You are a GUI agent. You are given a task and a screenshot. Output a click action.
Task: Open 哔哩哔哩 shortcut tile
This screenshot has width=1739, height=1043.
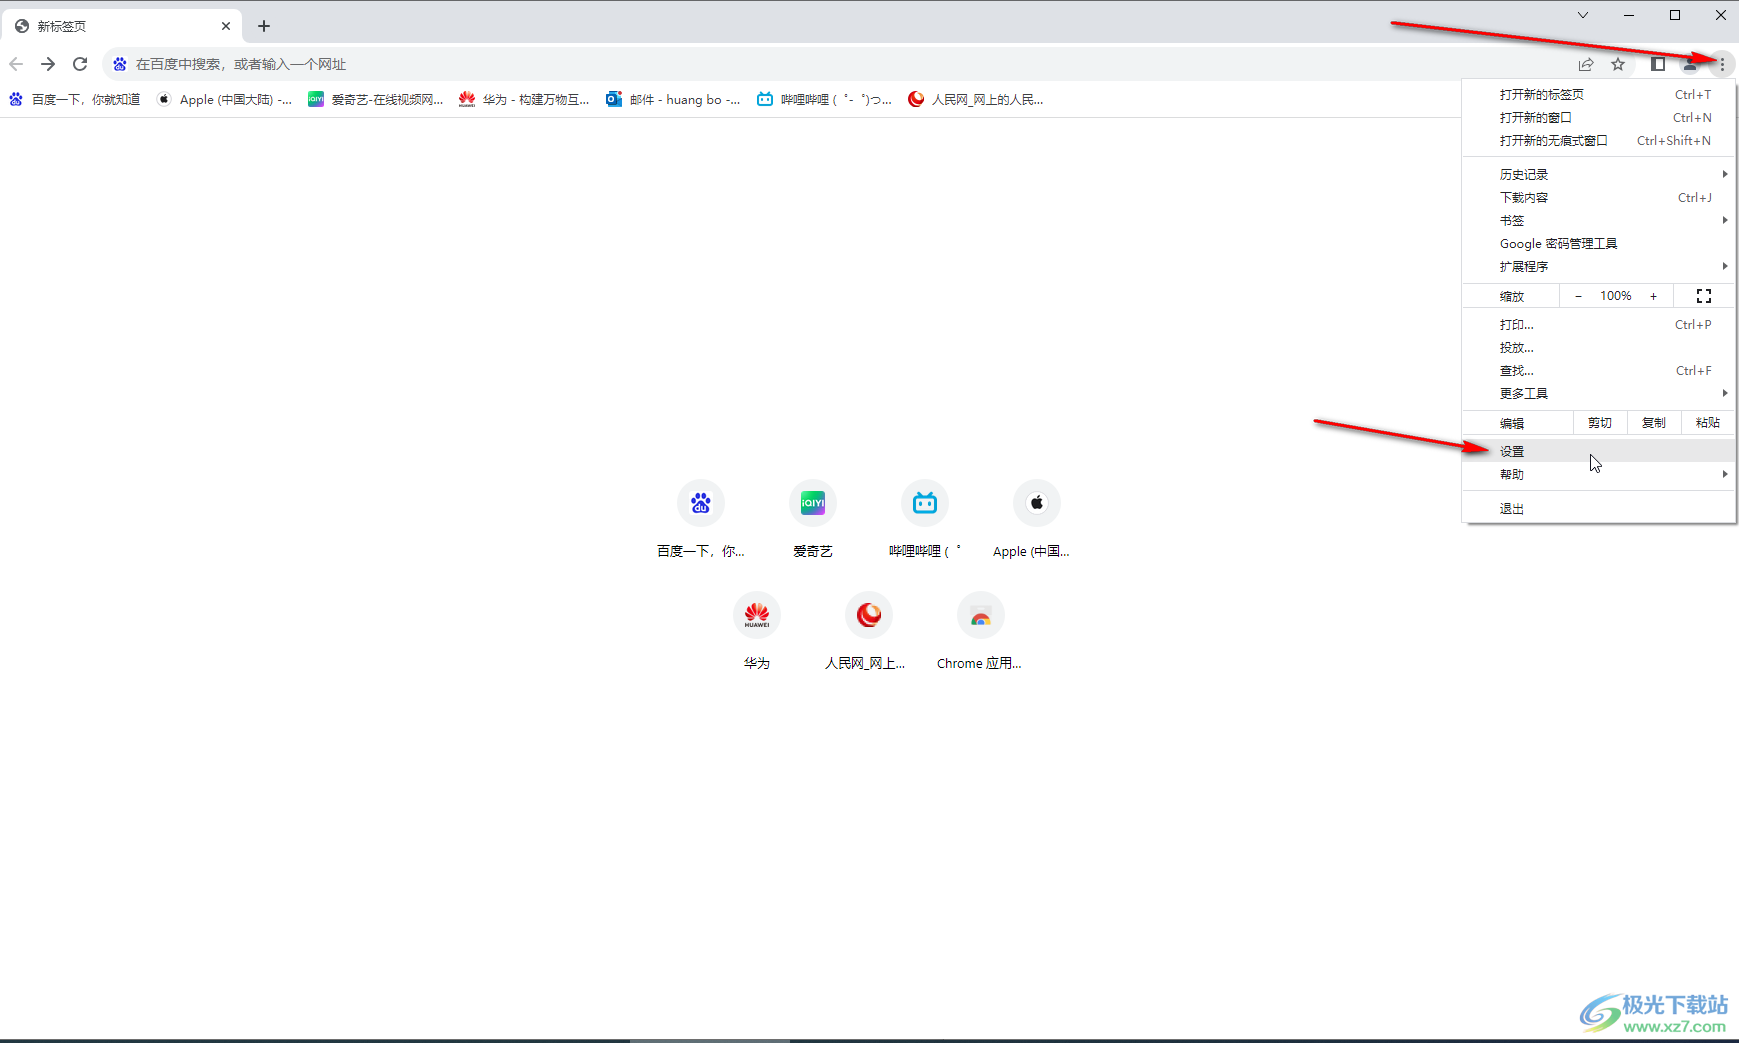925,518
